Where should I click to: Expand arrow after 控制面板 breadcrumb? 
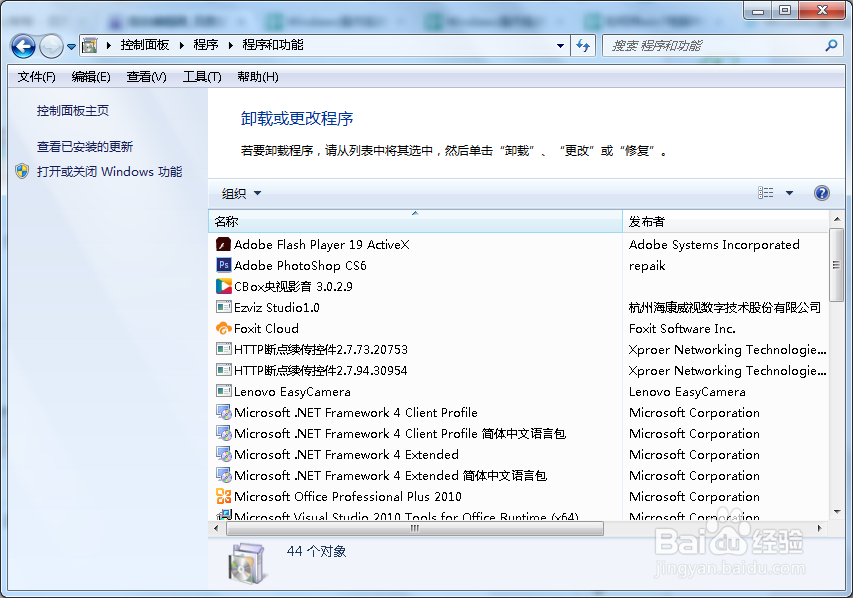coord(182,45)
